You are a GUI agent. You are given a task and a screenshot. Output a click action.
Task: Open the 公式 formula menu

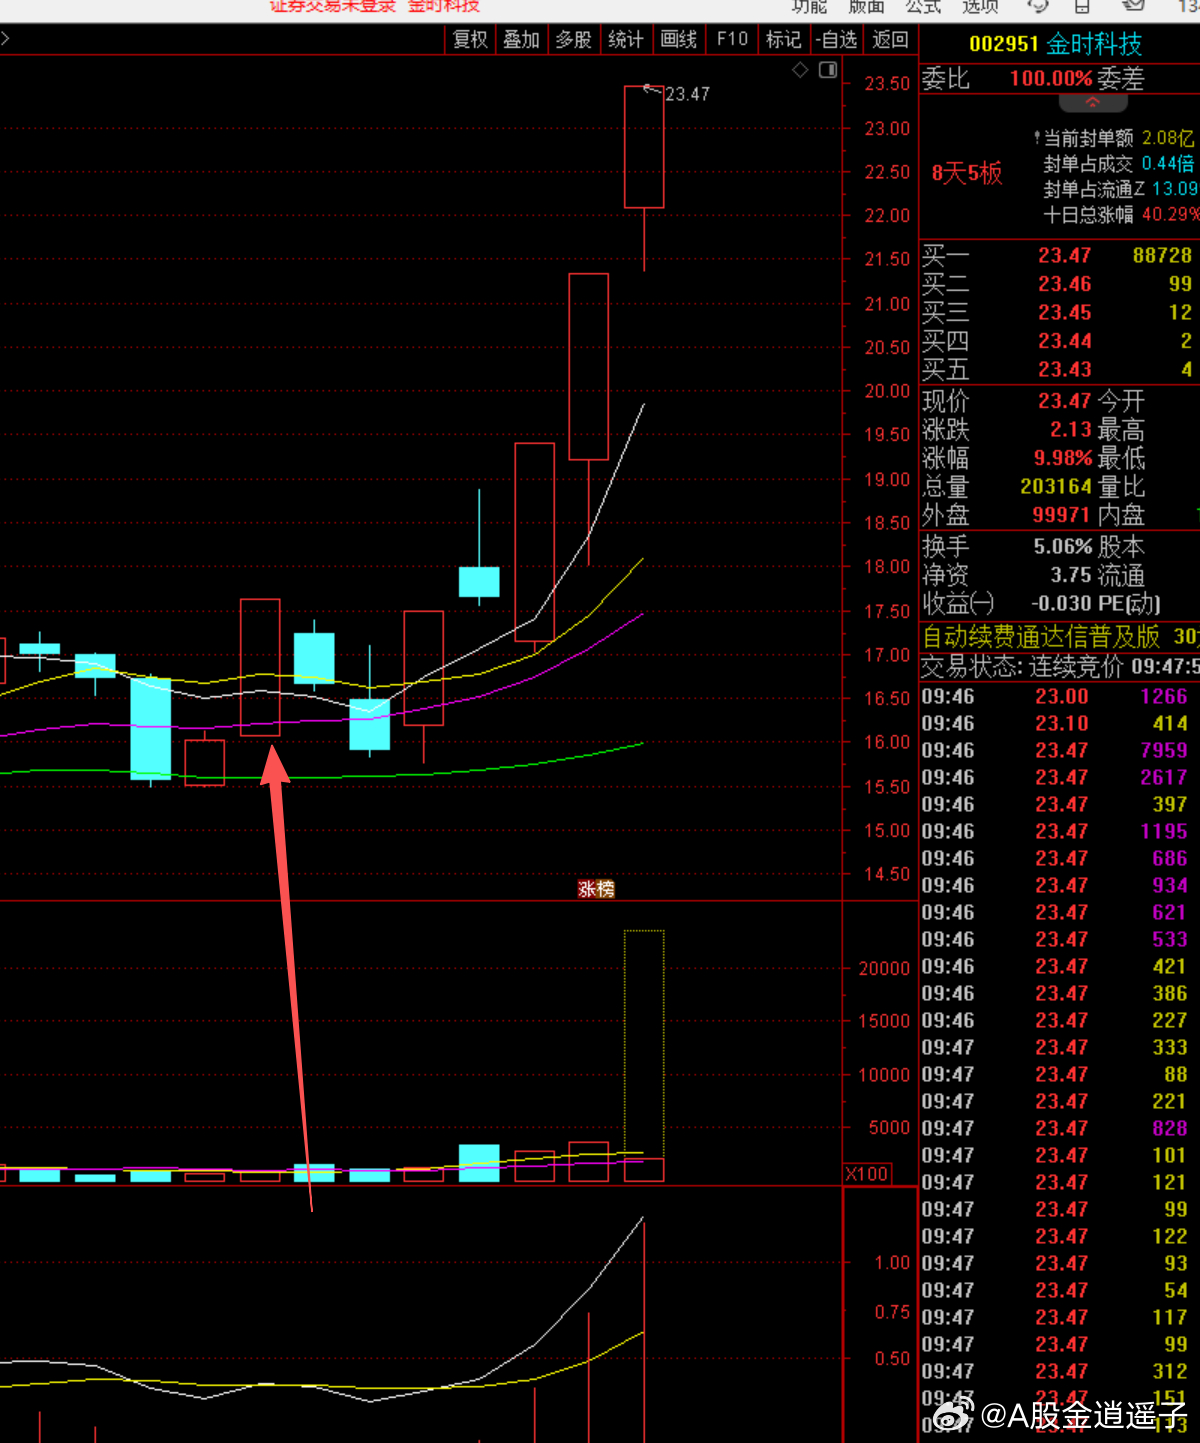pos(924,7)
